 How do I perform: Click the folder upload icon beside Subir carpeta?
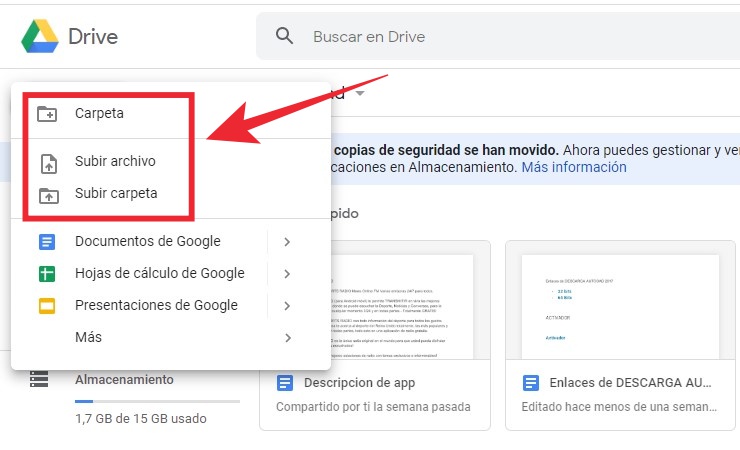(49, 195)
